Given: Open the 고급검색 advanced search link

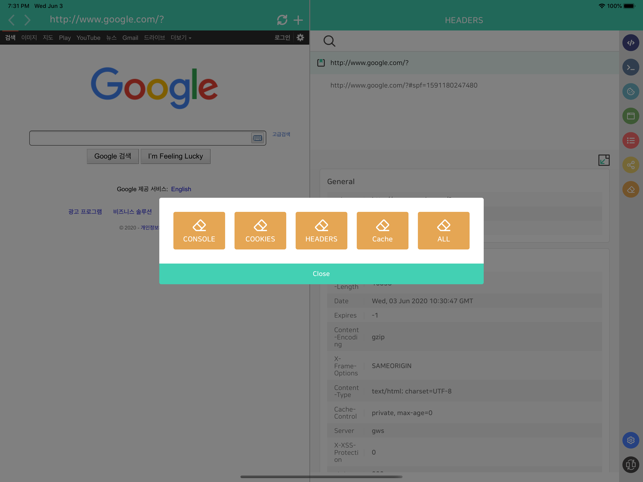Looking at the screenshot, I should 281,134.
